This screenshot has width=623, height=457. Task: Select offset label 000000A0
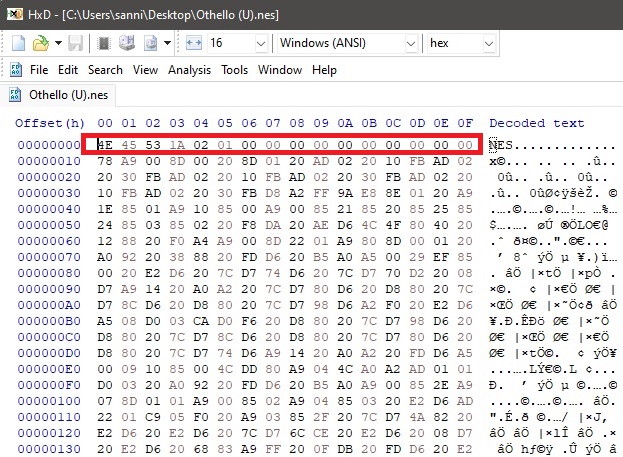click(x=49, y=305)
